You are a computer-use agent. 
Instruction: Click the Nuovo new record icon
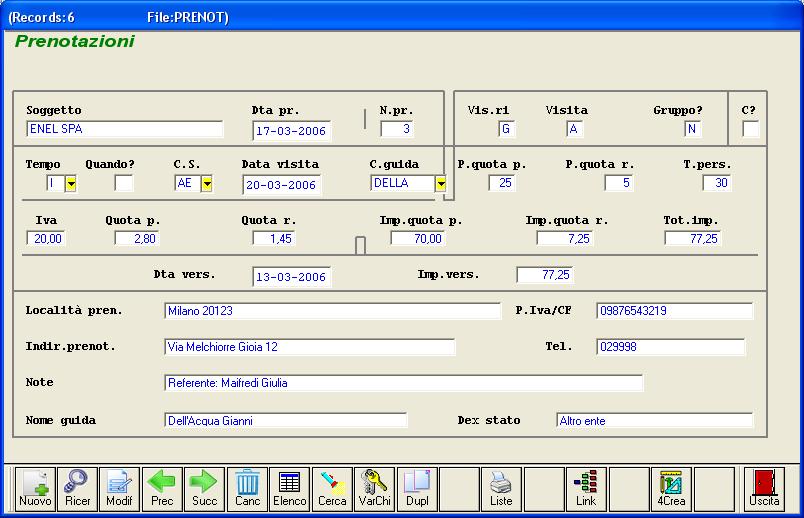click(35, 488)
